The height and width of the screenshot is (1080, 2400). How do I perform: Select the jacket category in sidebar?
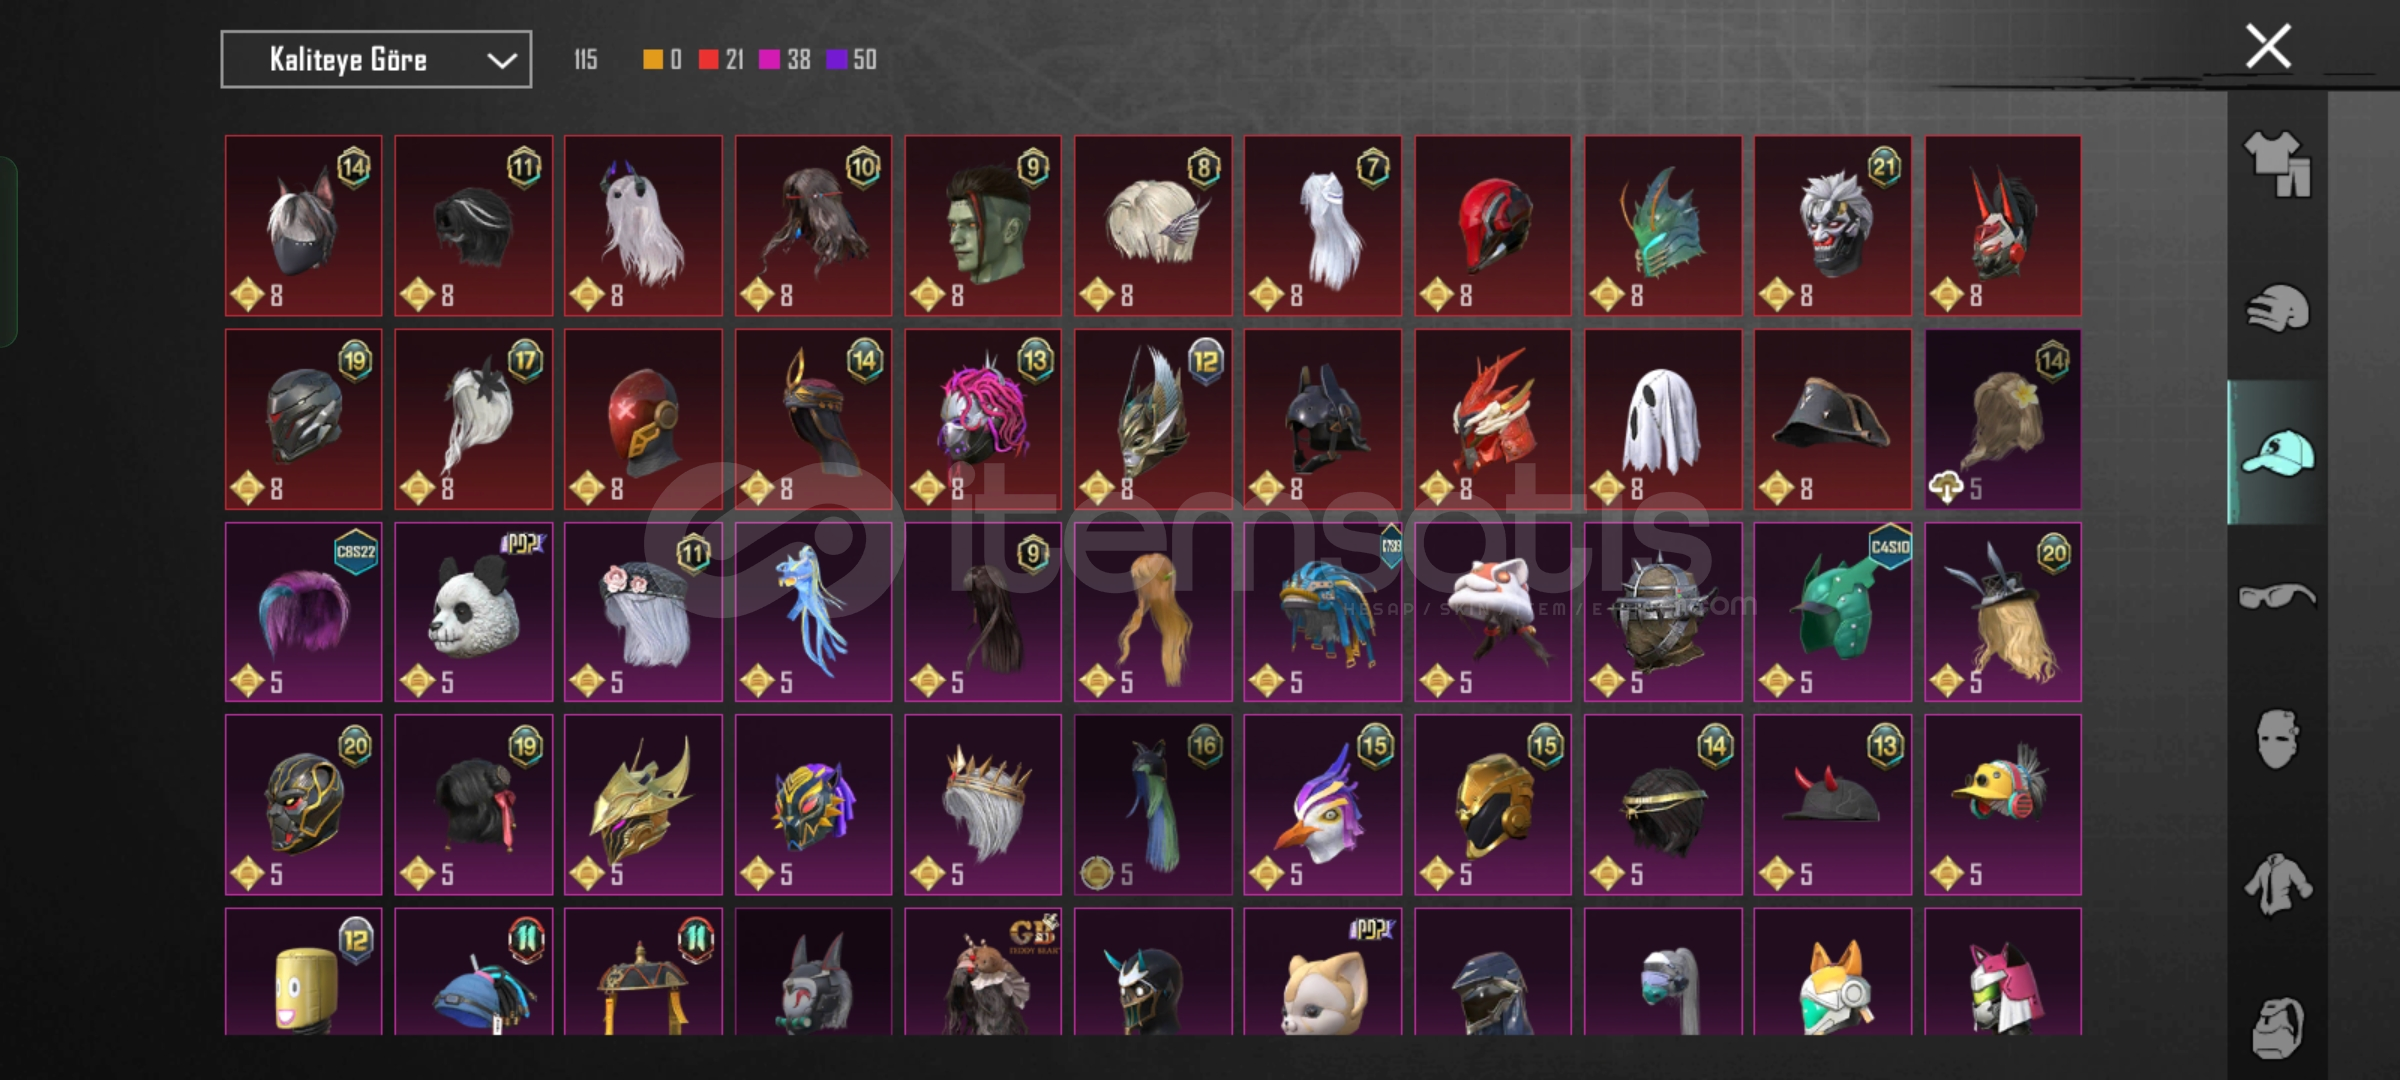click(2277, 884)
